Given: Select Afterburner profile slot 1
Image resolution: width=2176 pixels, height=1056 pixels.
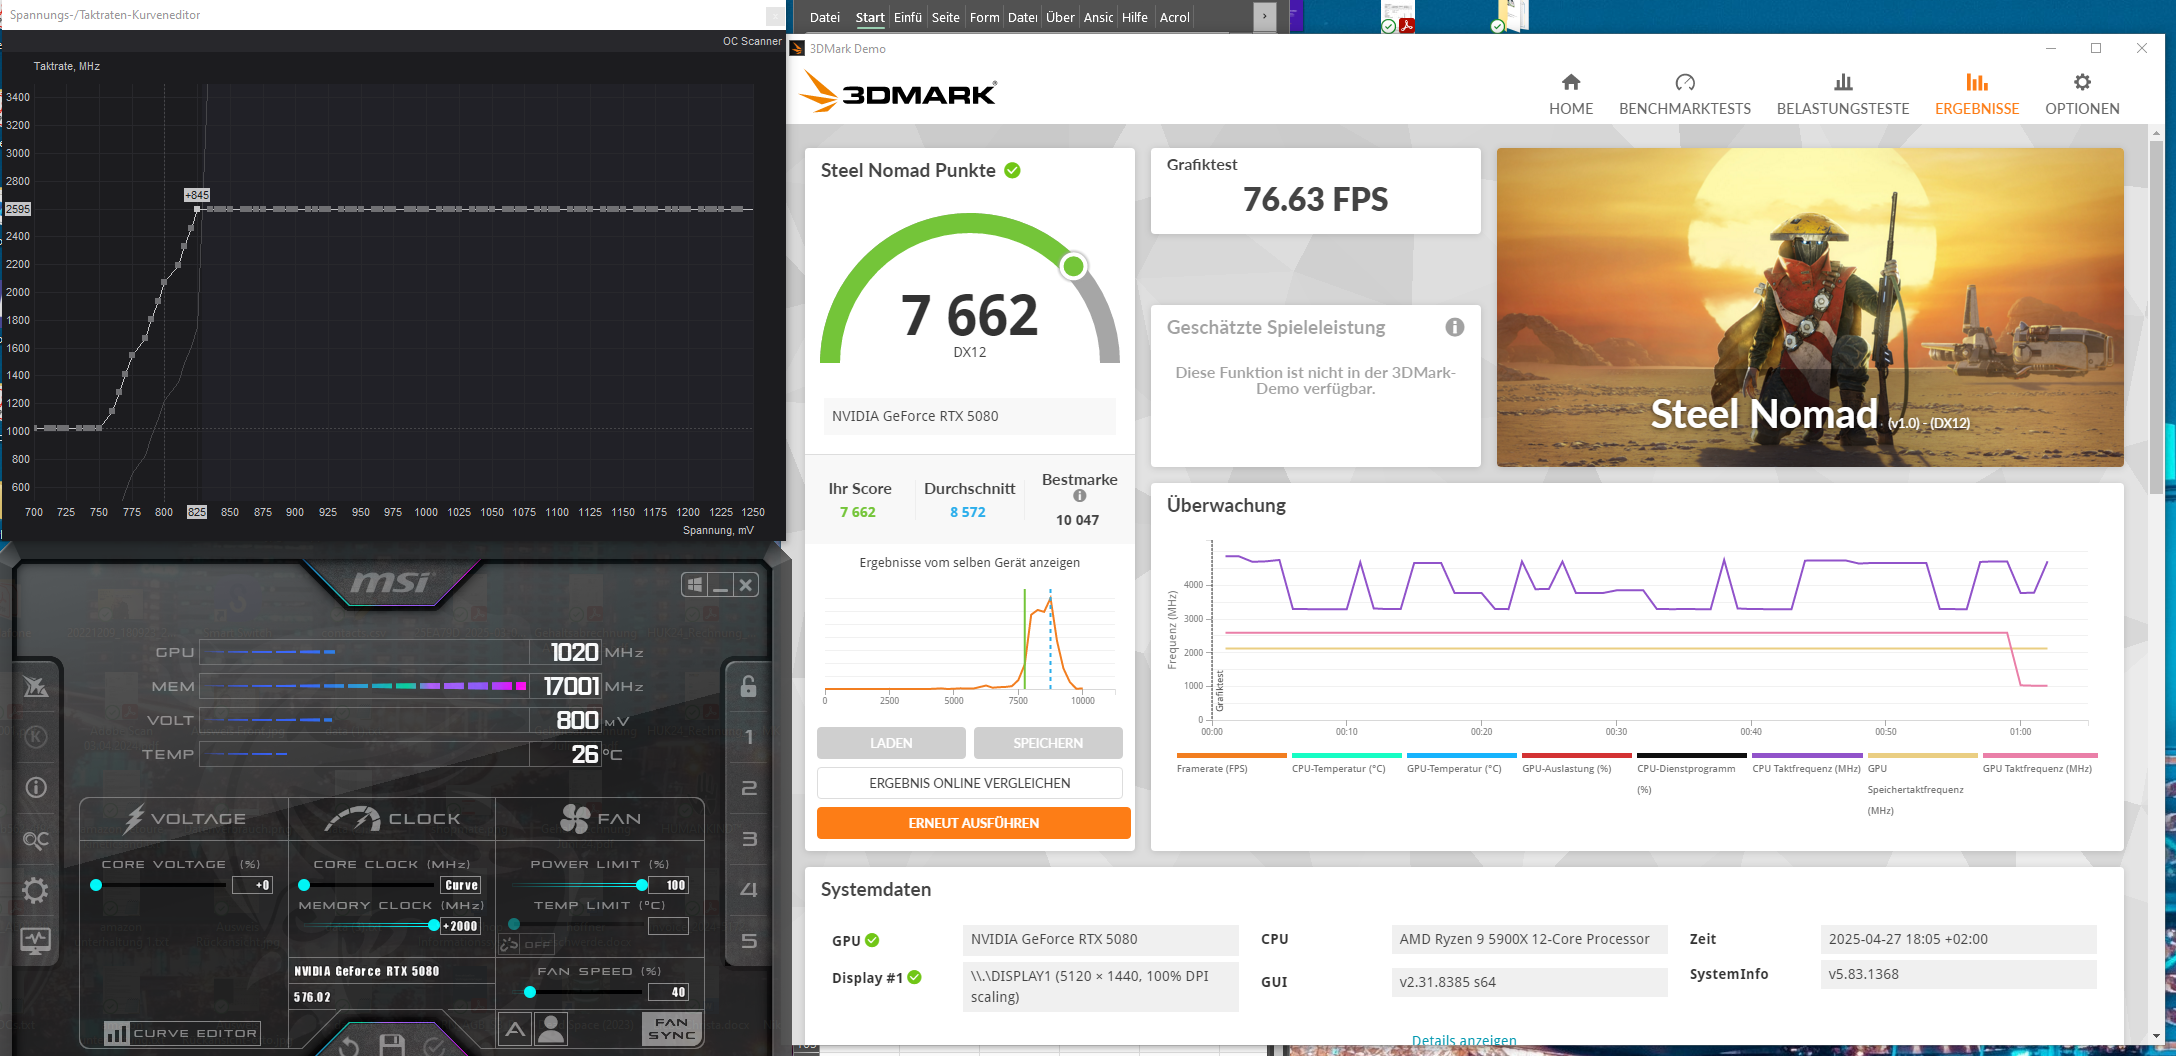Looking at the screenshot, I should (748, 737).
